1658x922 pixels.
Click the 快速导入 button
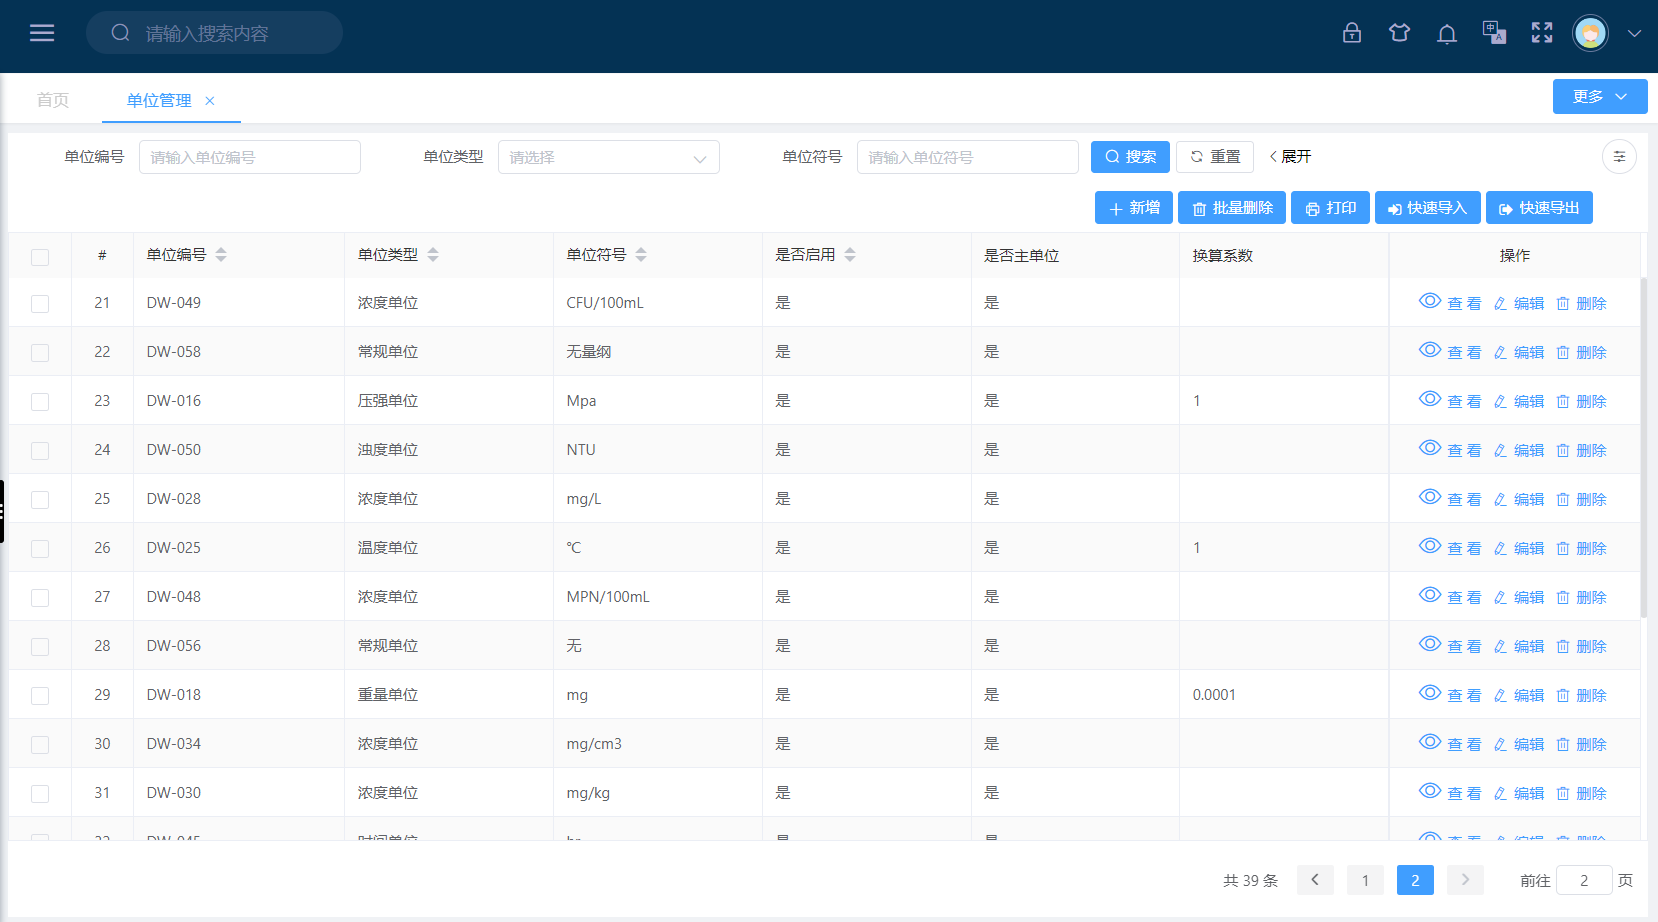click(1428, 208)
